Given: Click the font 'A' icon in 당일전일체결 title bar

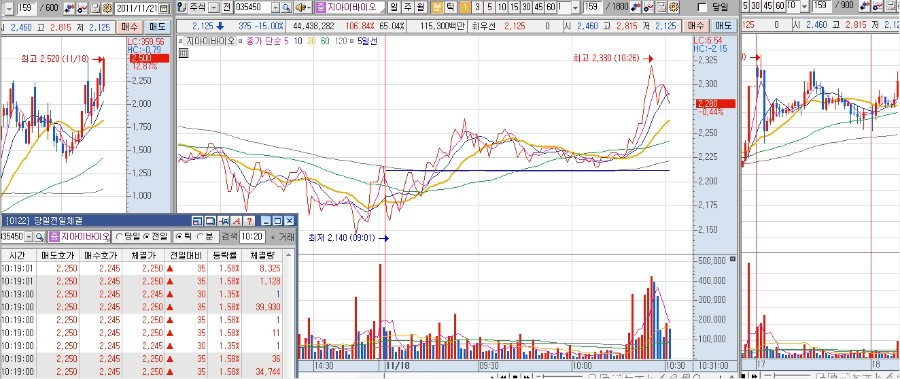Looking at the screenshot, I should (x=237, y=221).
